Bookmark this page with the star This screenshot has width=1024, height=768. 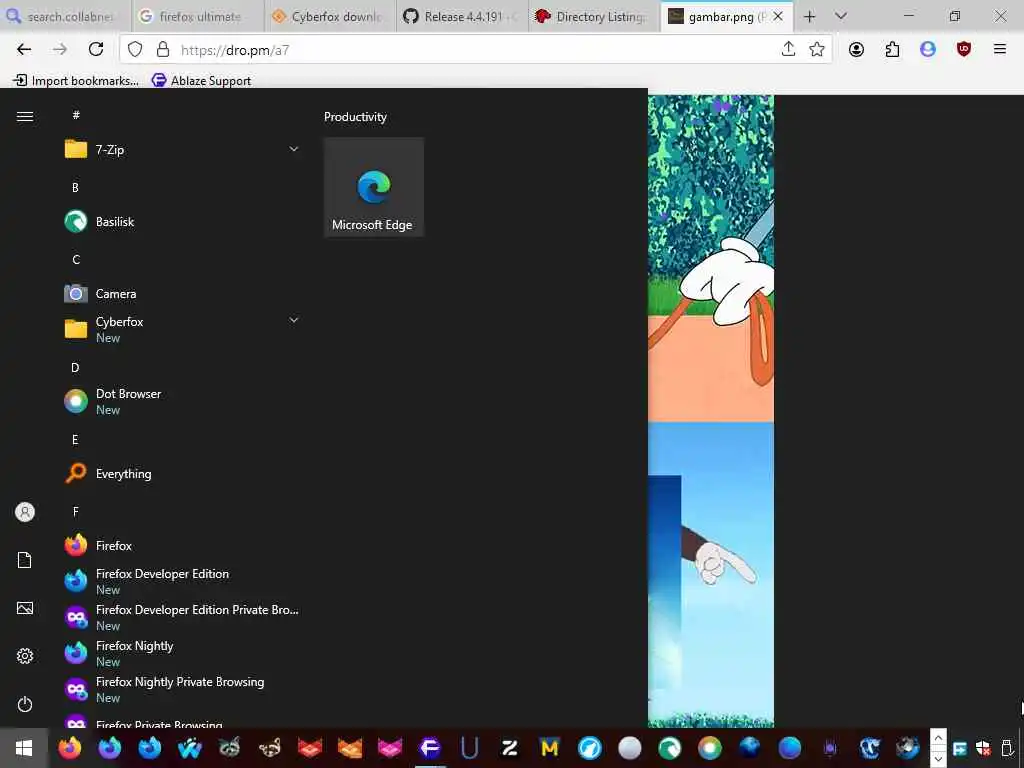click(x=816, y=49)
